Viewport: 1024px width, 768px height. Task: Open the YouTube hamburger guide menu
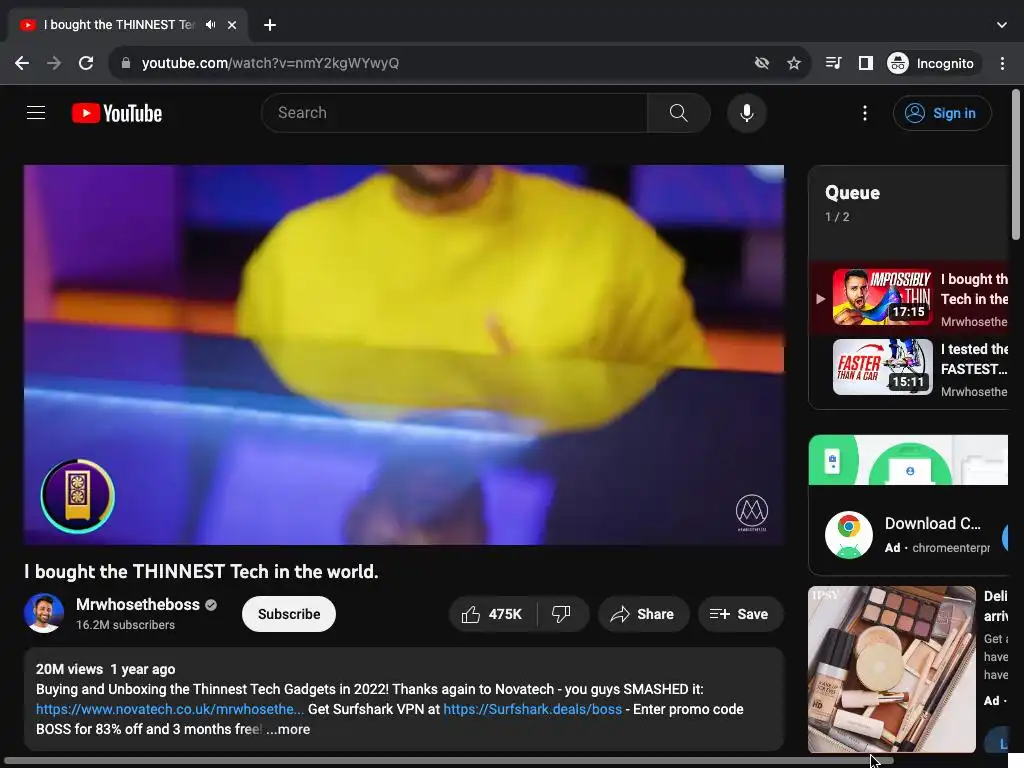tap(36, 113)
